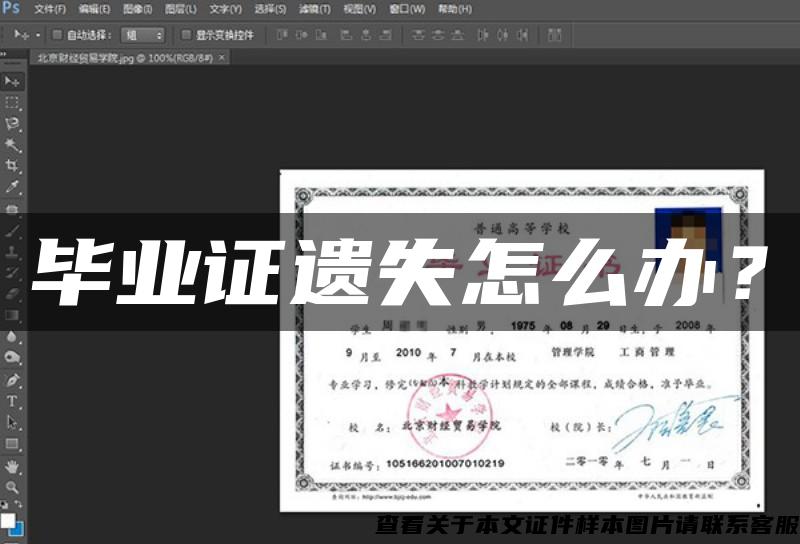
Task: Click the '管理学院' text on the certificate
Action: point(572,352)
